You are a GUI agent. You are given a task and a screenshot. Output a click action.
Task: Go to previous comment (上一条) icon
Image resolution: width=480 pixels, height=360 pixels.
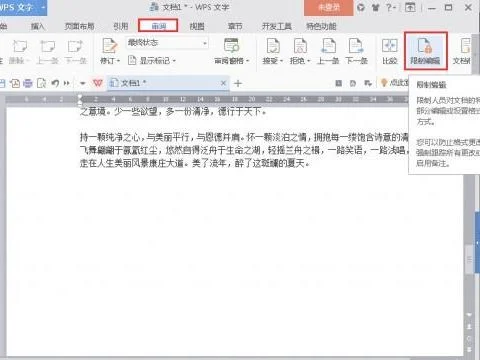click(47, 46)
